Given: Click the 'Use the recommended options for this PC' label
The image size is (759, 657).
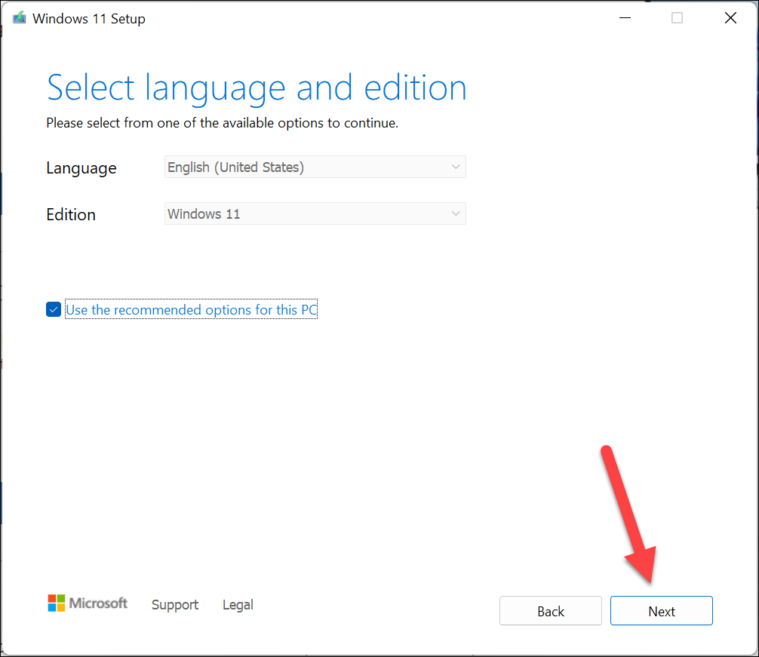Looking at the screenshot, I should [x=191, y=309].
